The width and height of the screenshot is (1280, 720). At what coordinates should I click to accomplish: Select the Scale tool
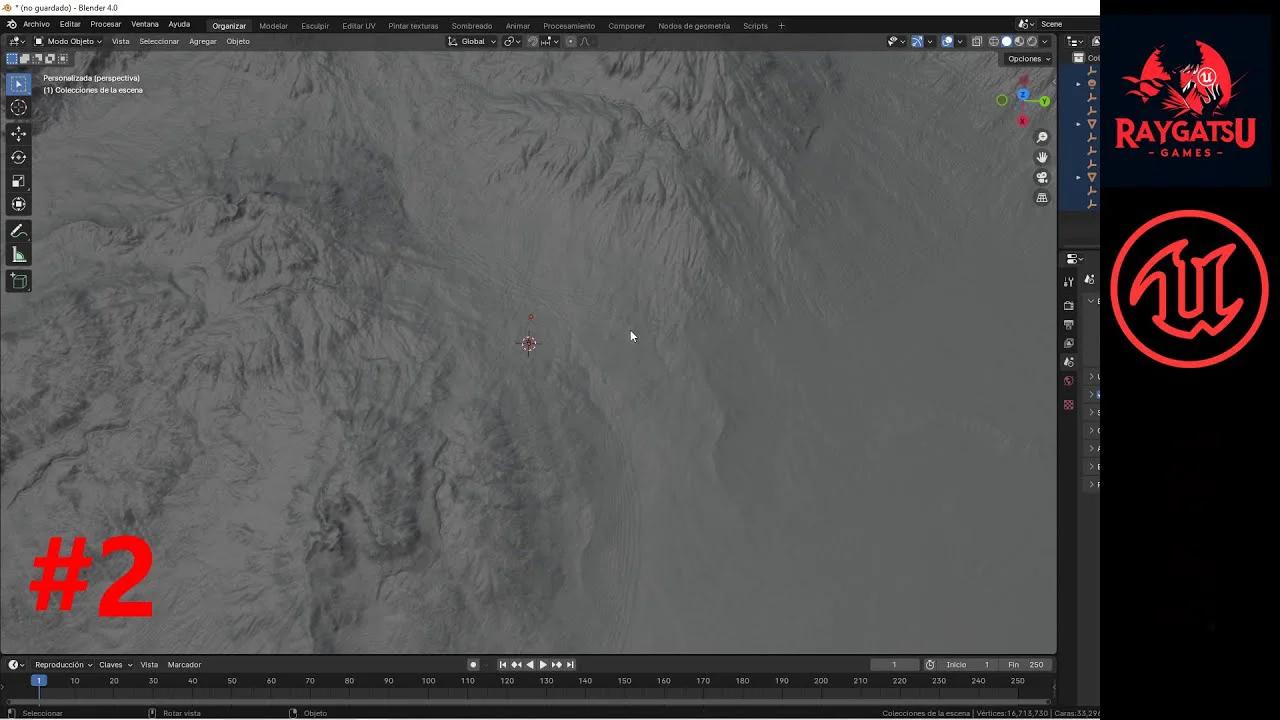18,181
